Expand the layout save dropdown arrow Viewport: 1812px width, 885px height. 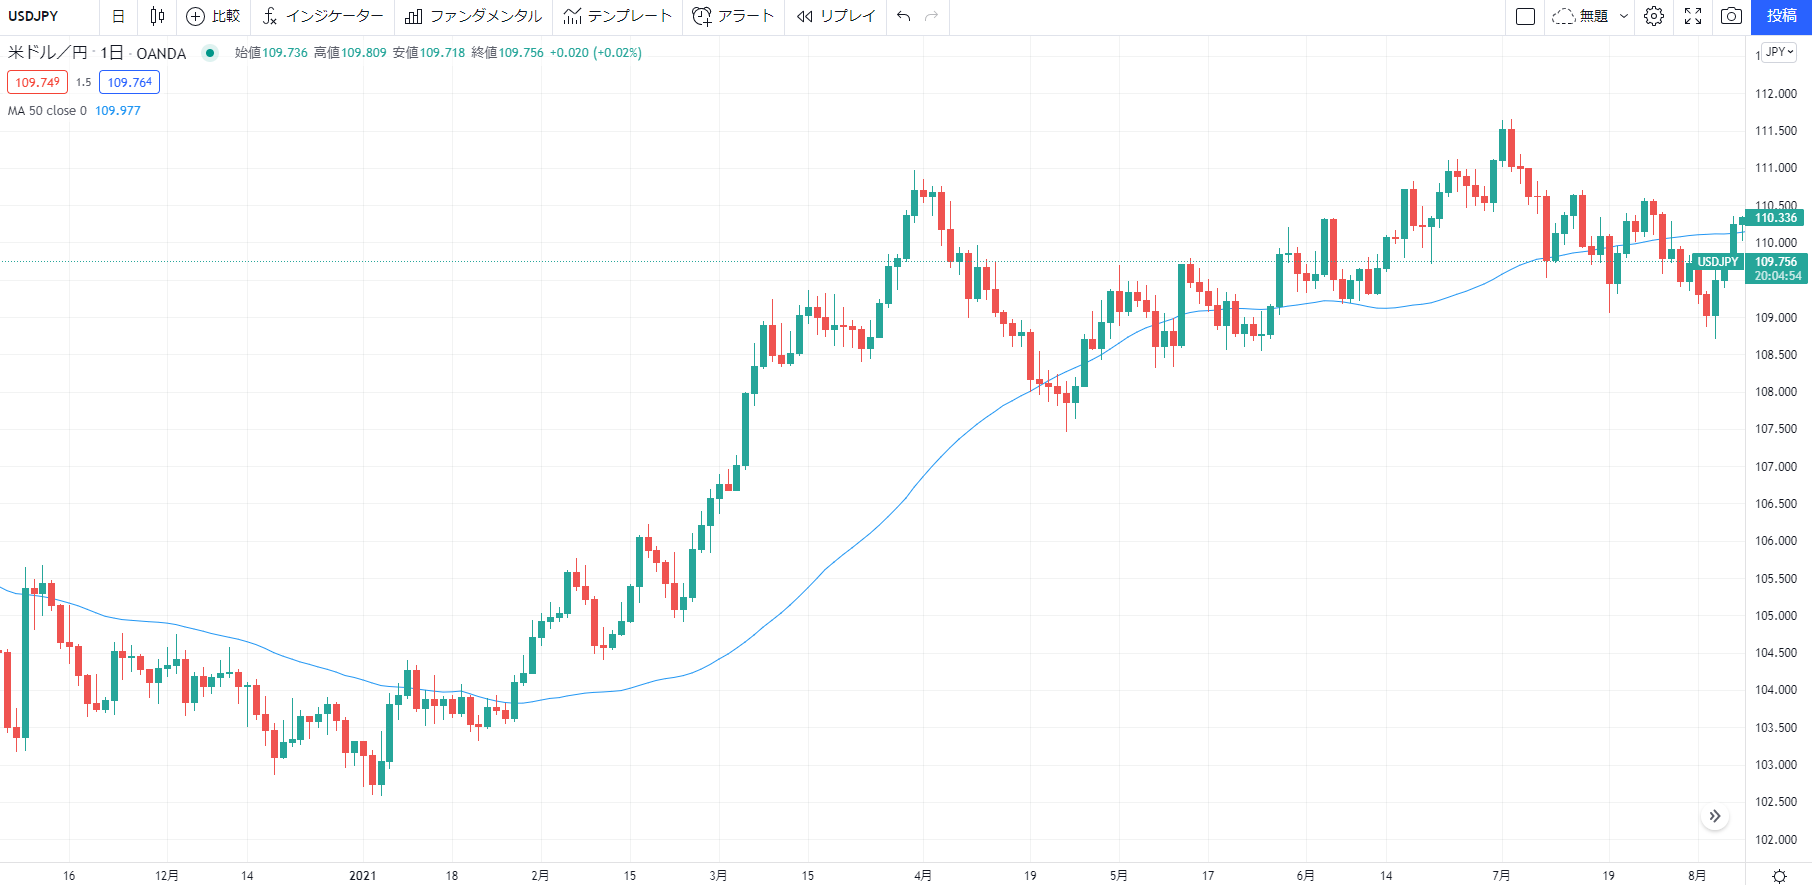click(x=1624, y=16)
